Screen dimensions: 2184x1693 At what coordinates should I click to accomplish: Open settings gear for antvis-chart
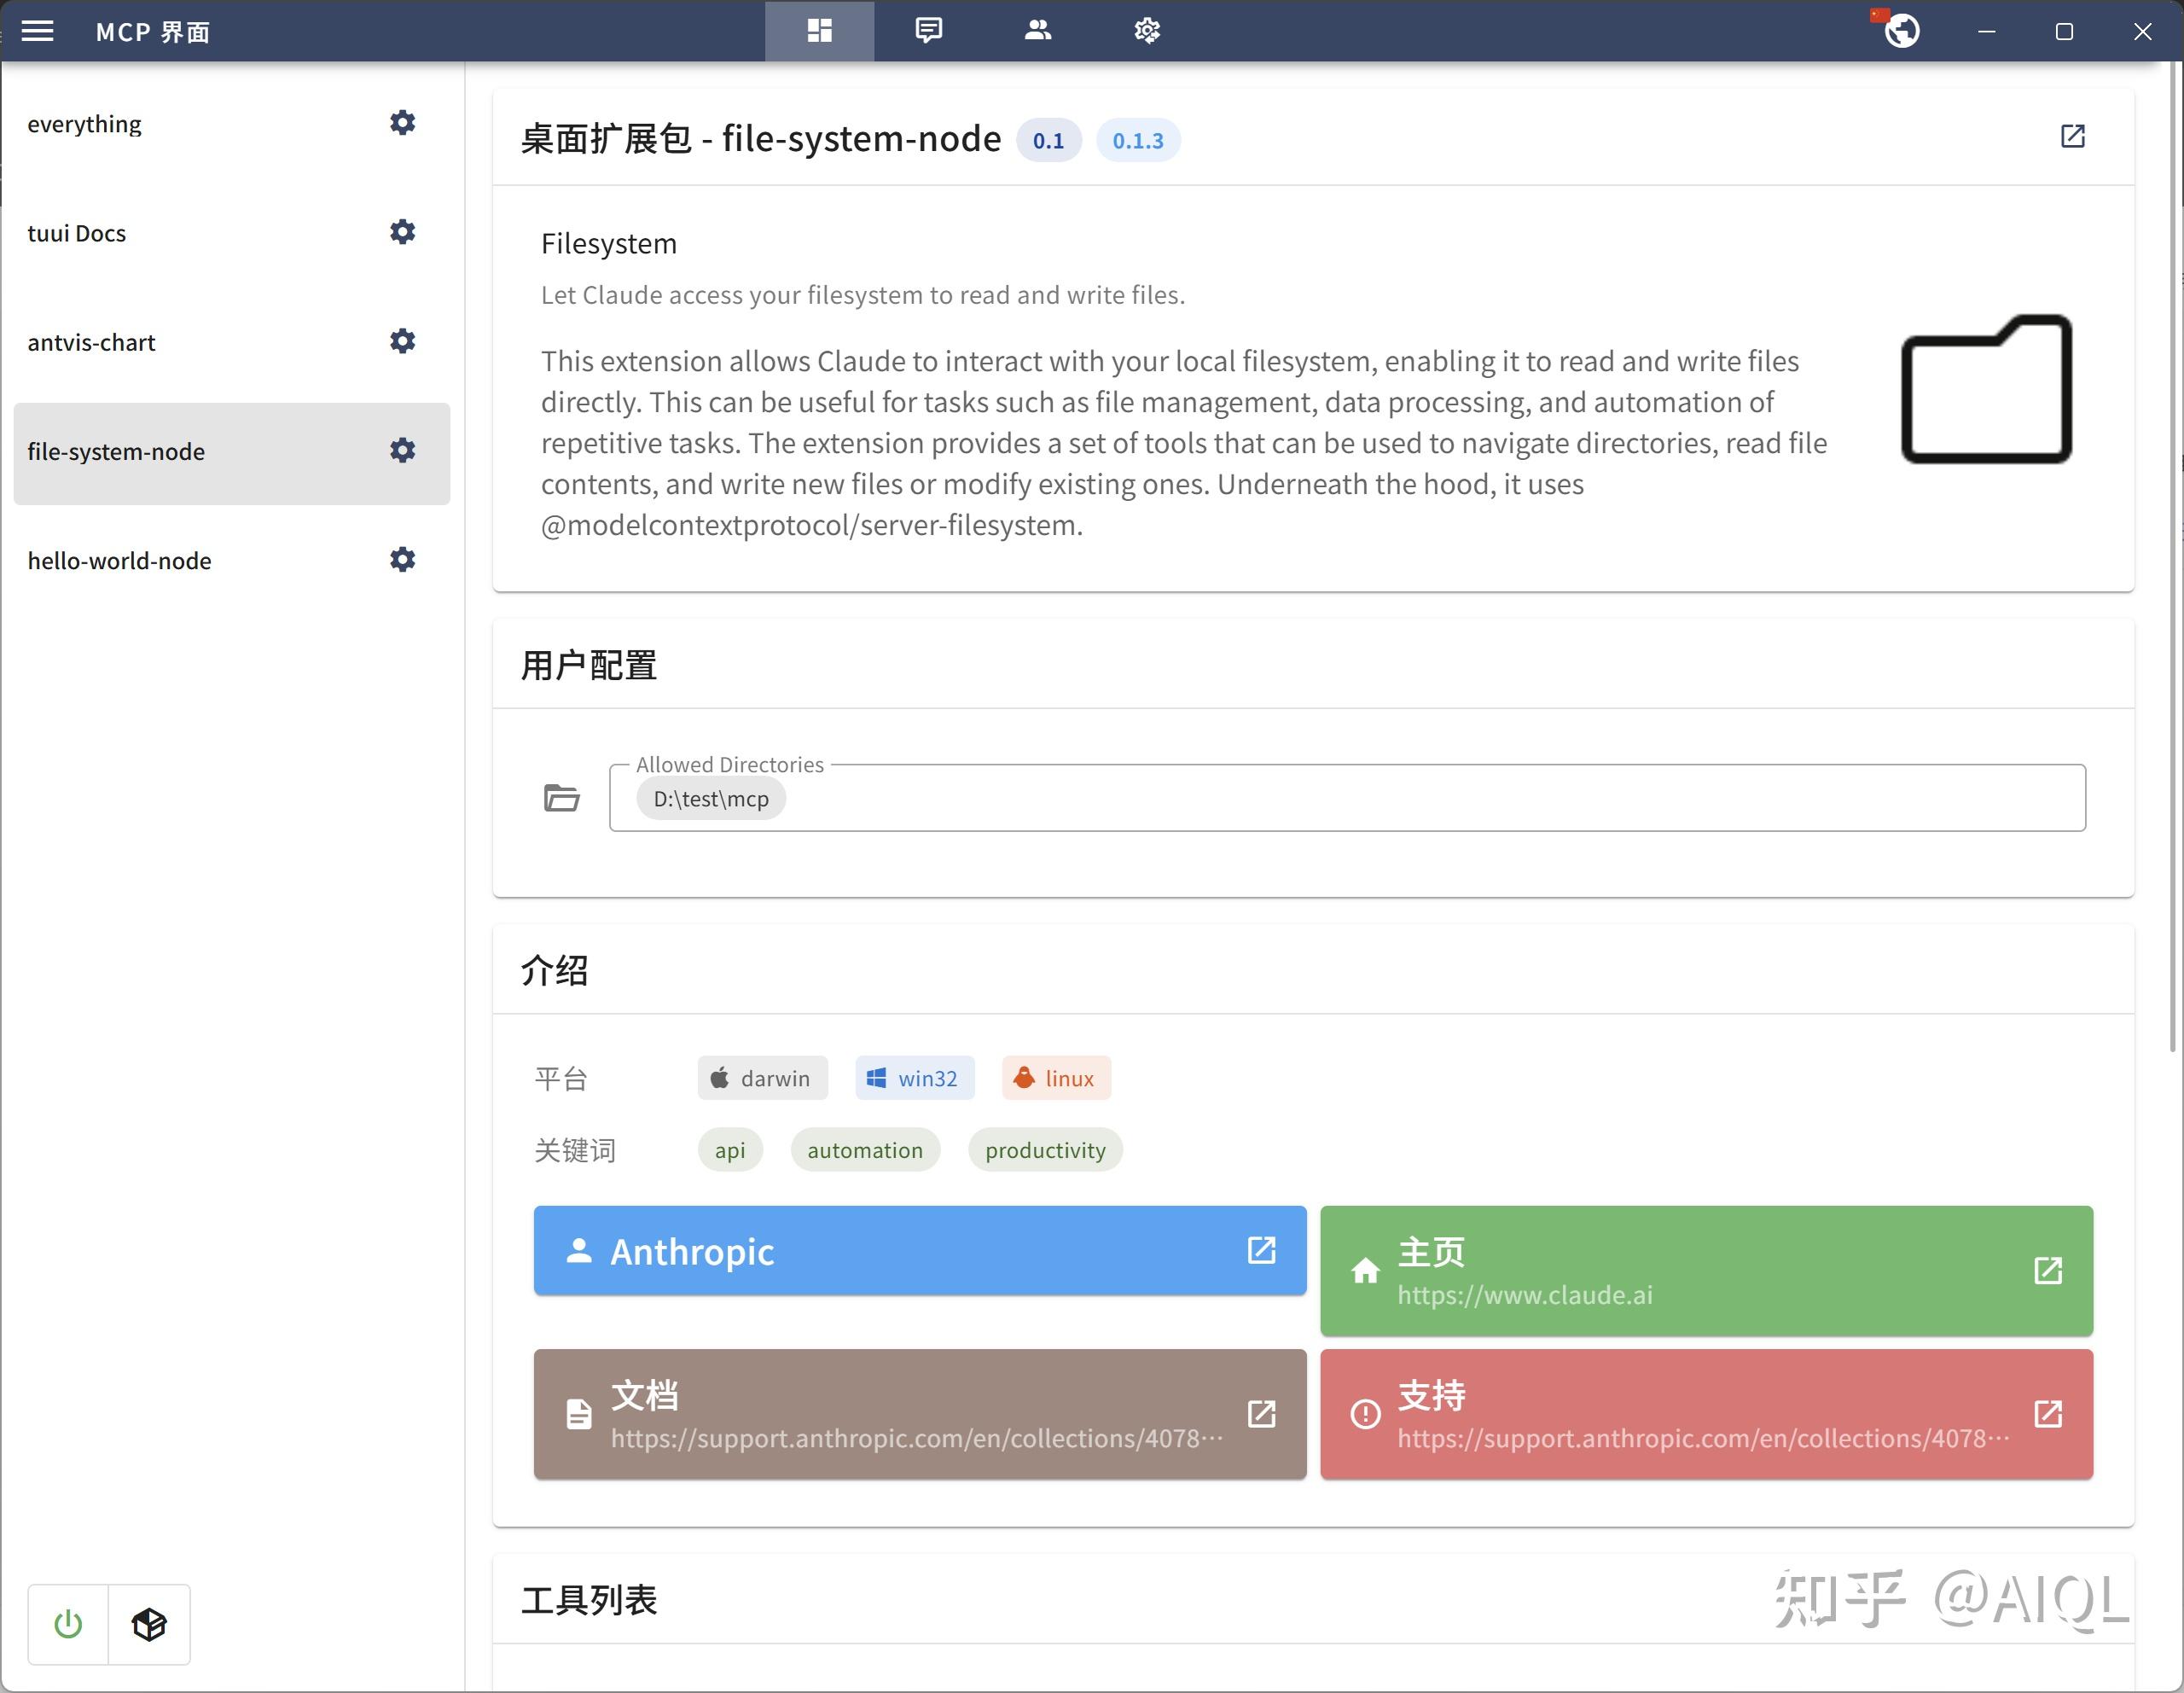(402, 341)
